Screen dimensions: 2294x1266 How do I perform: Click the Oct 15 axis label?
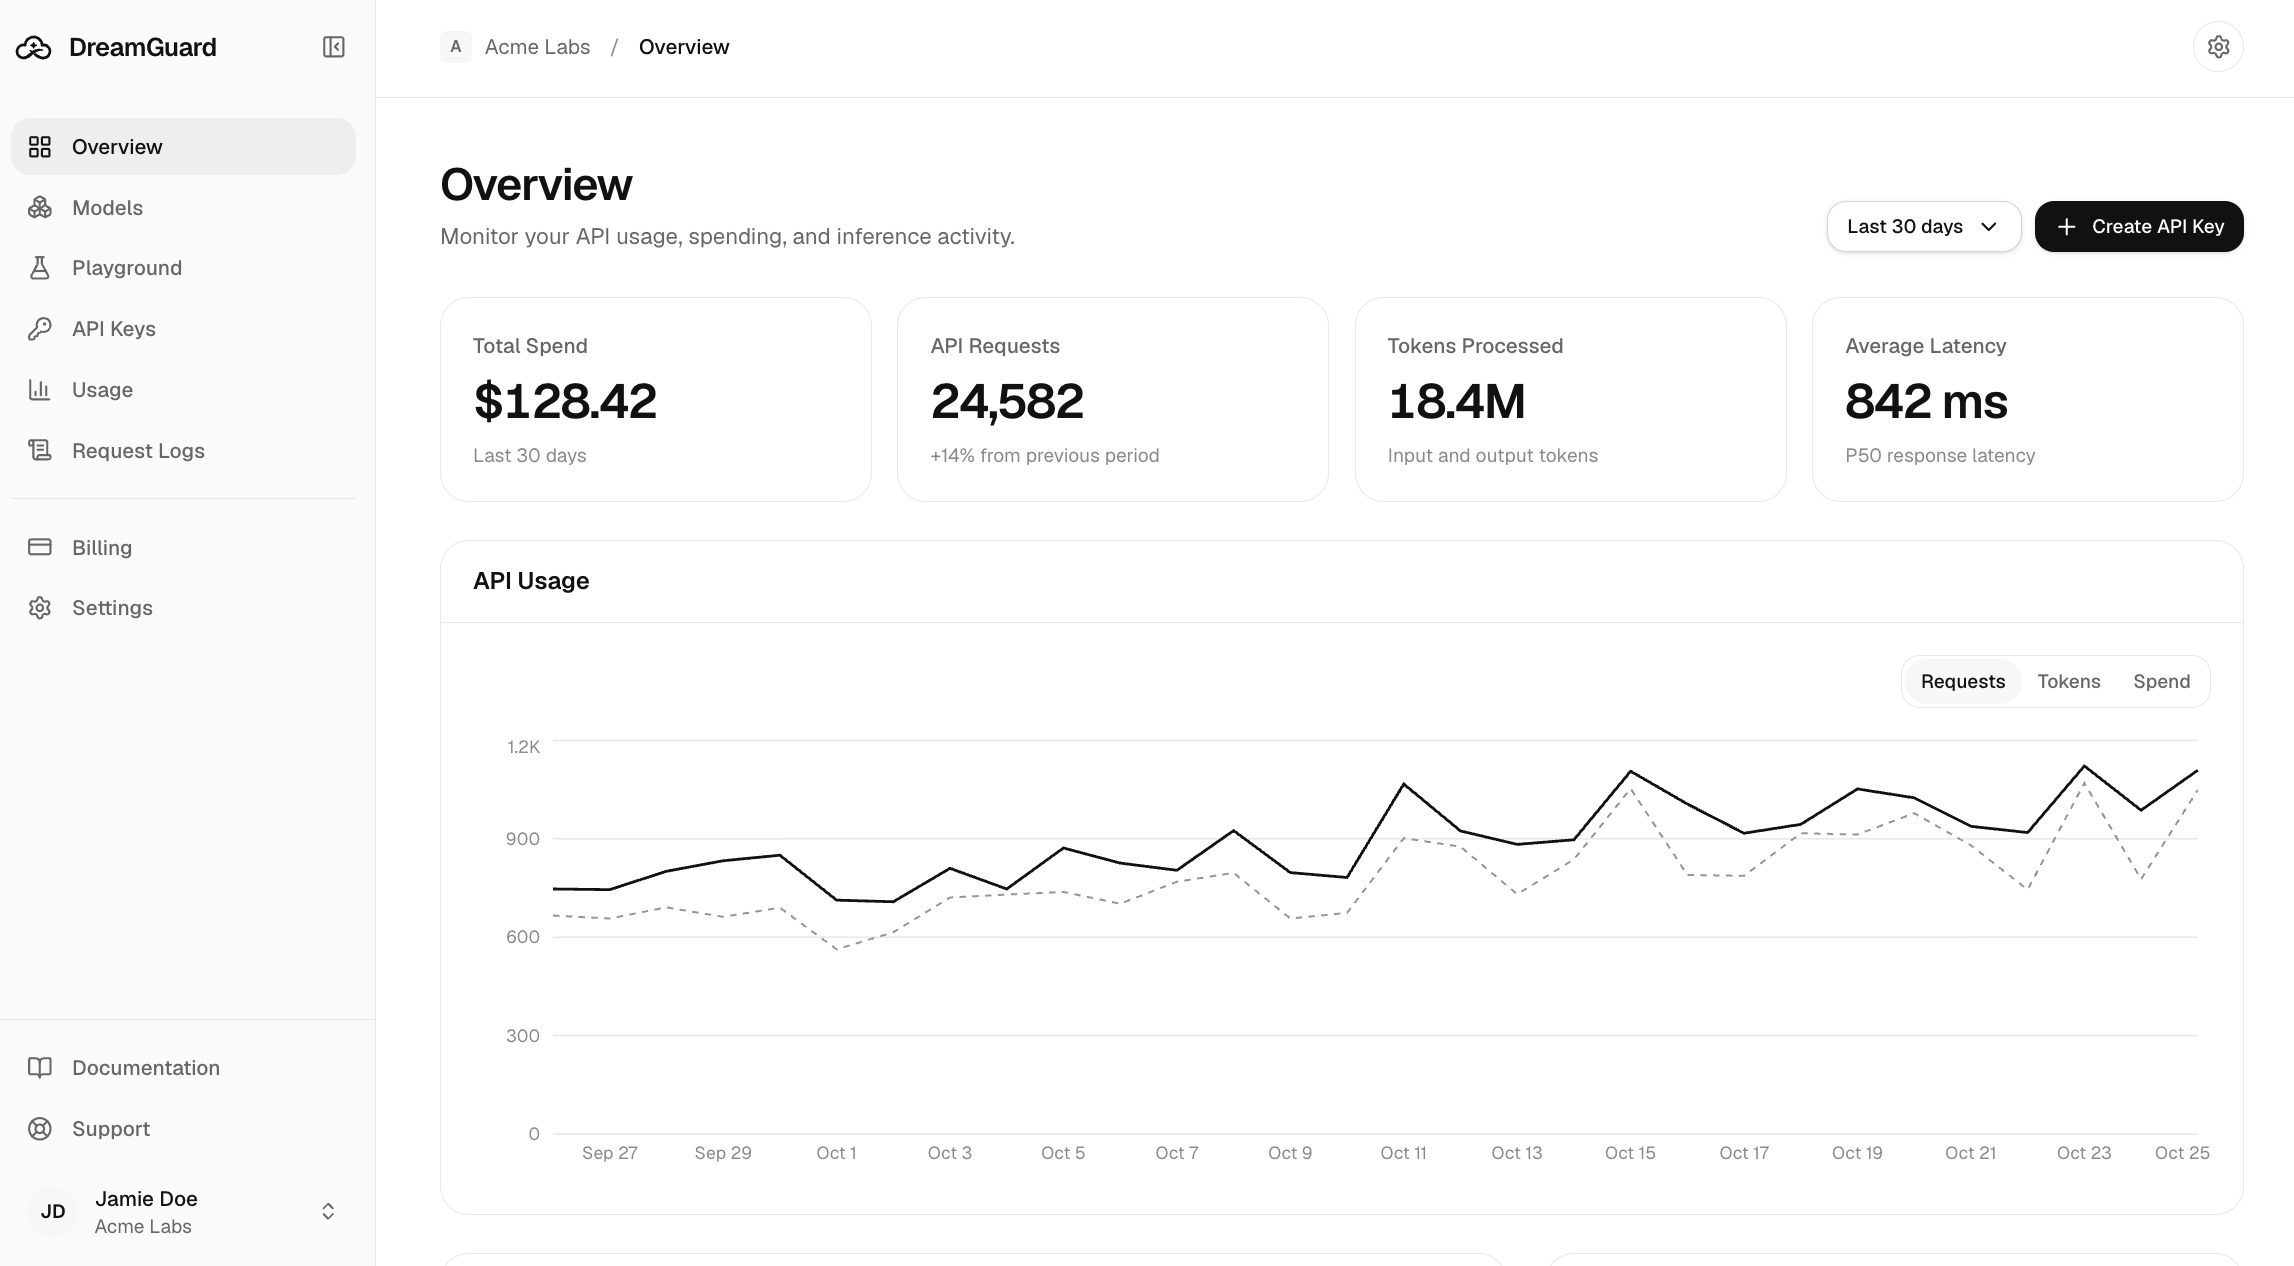point(1630,1153)
